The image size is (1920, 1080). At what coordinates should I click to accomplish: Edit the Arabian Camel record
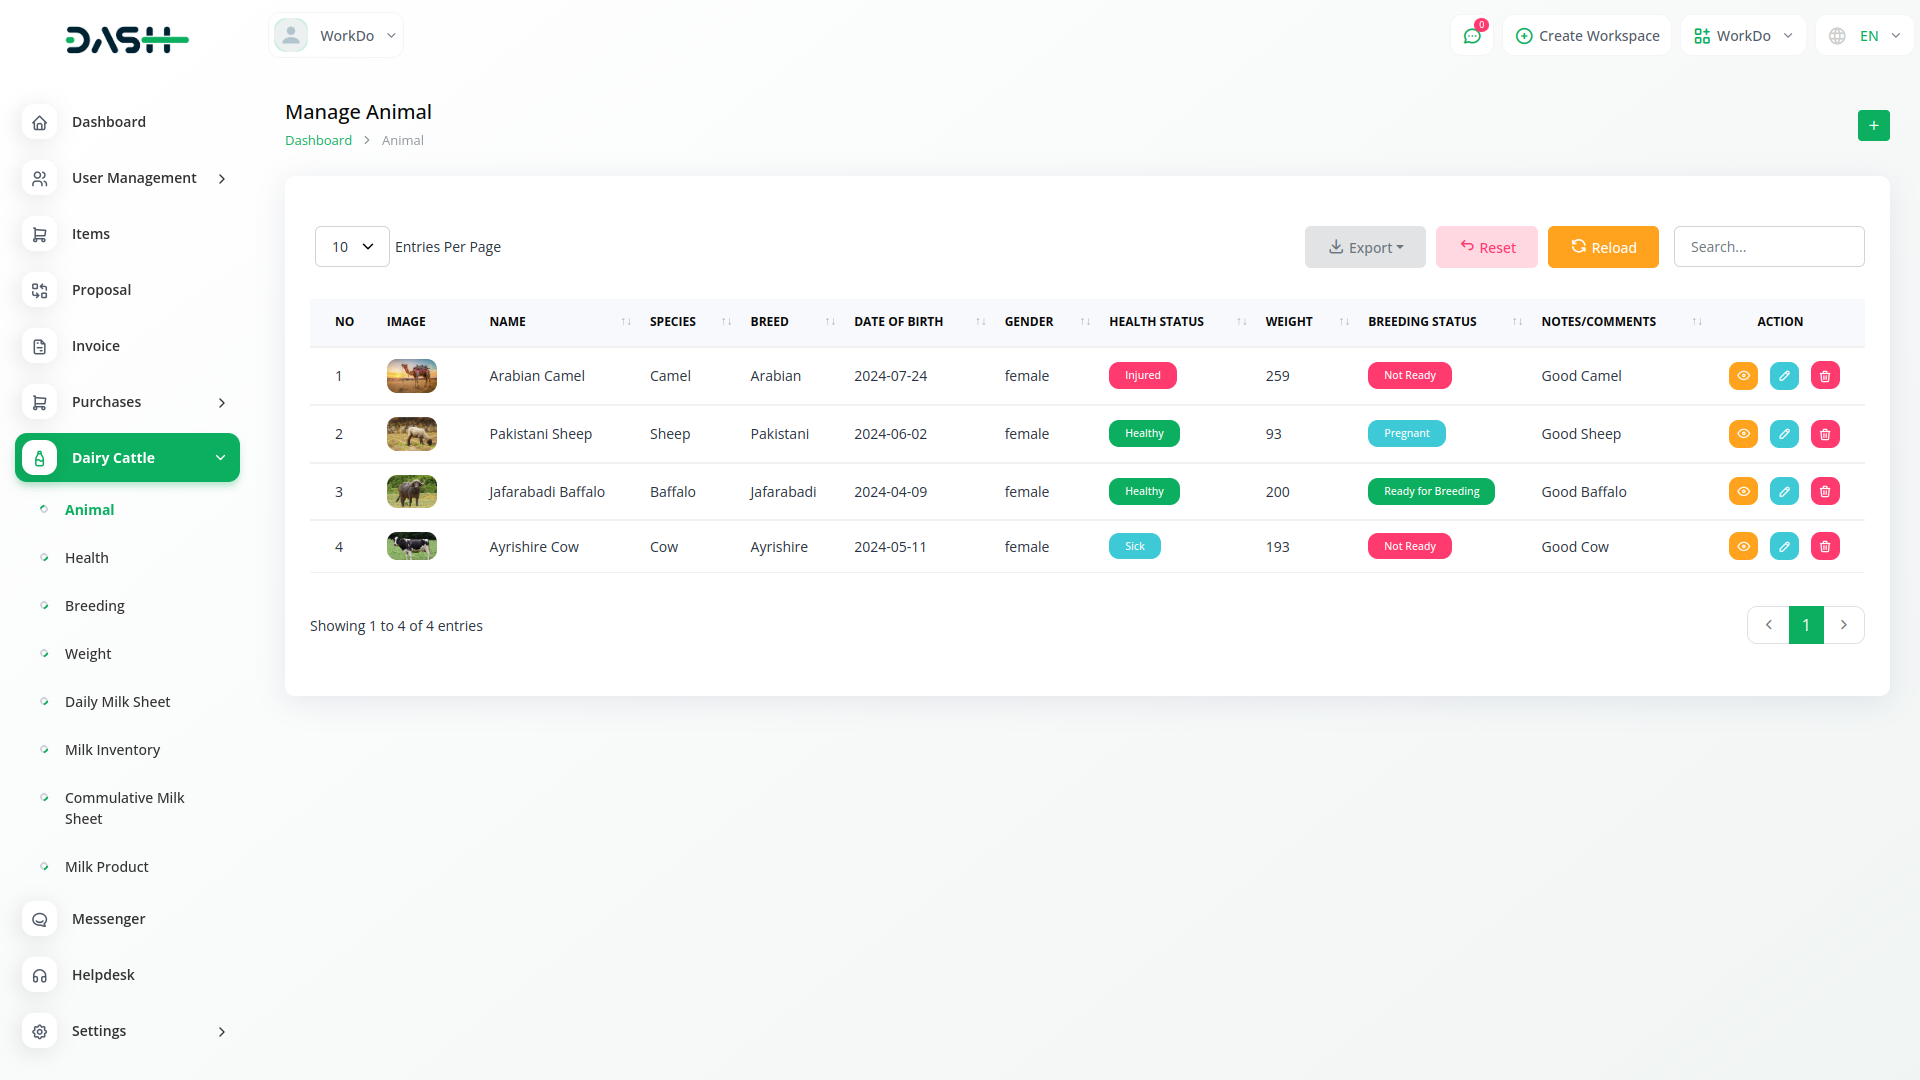1784,376
